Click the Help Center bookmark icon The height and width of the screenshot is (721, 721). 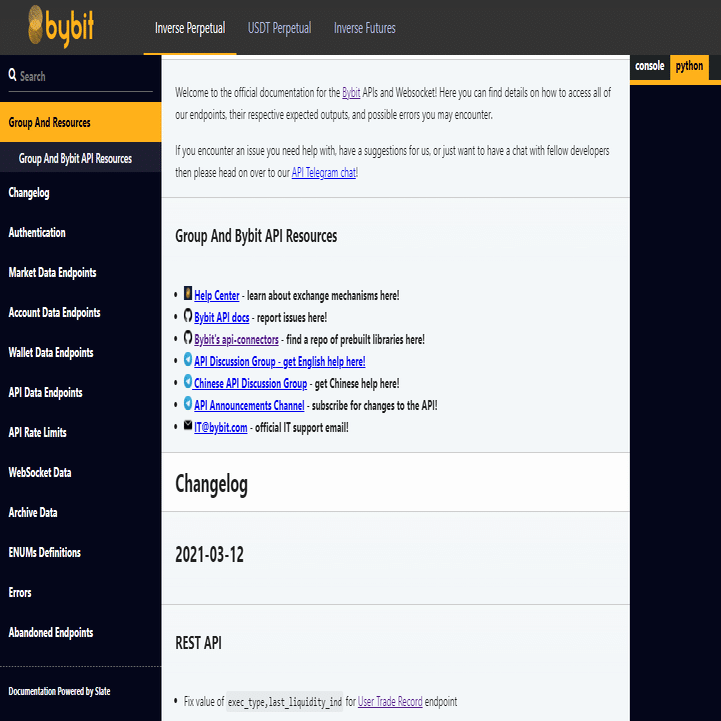(x=188, y=293)
